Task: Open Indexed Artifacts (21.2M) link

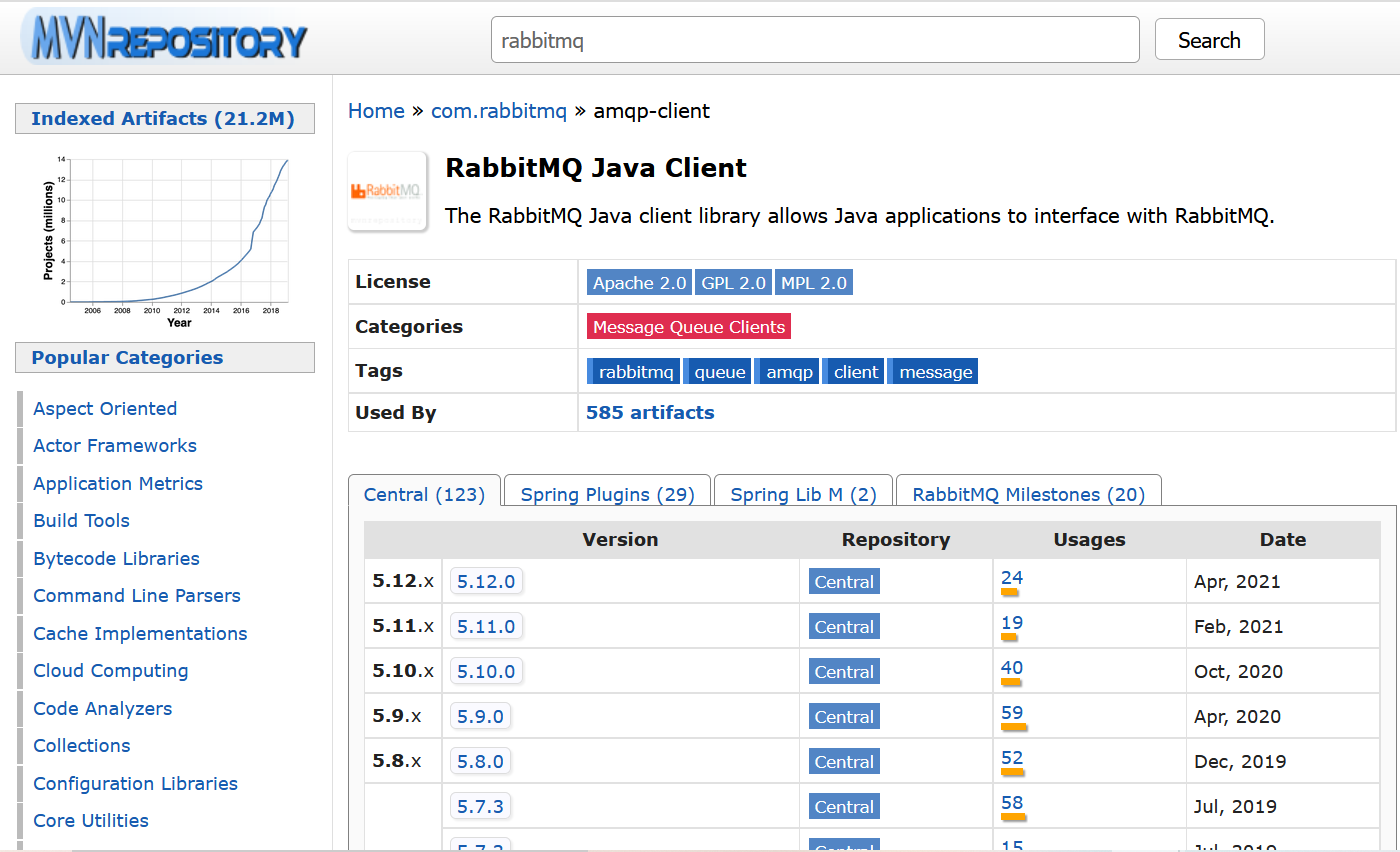Action: 163,119
